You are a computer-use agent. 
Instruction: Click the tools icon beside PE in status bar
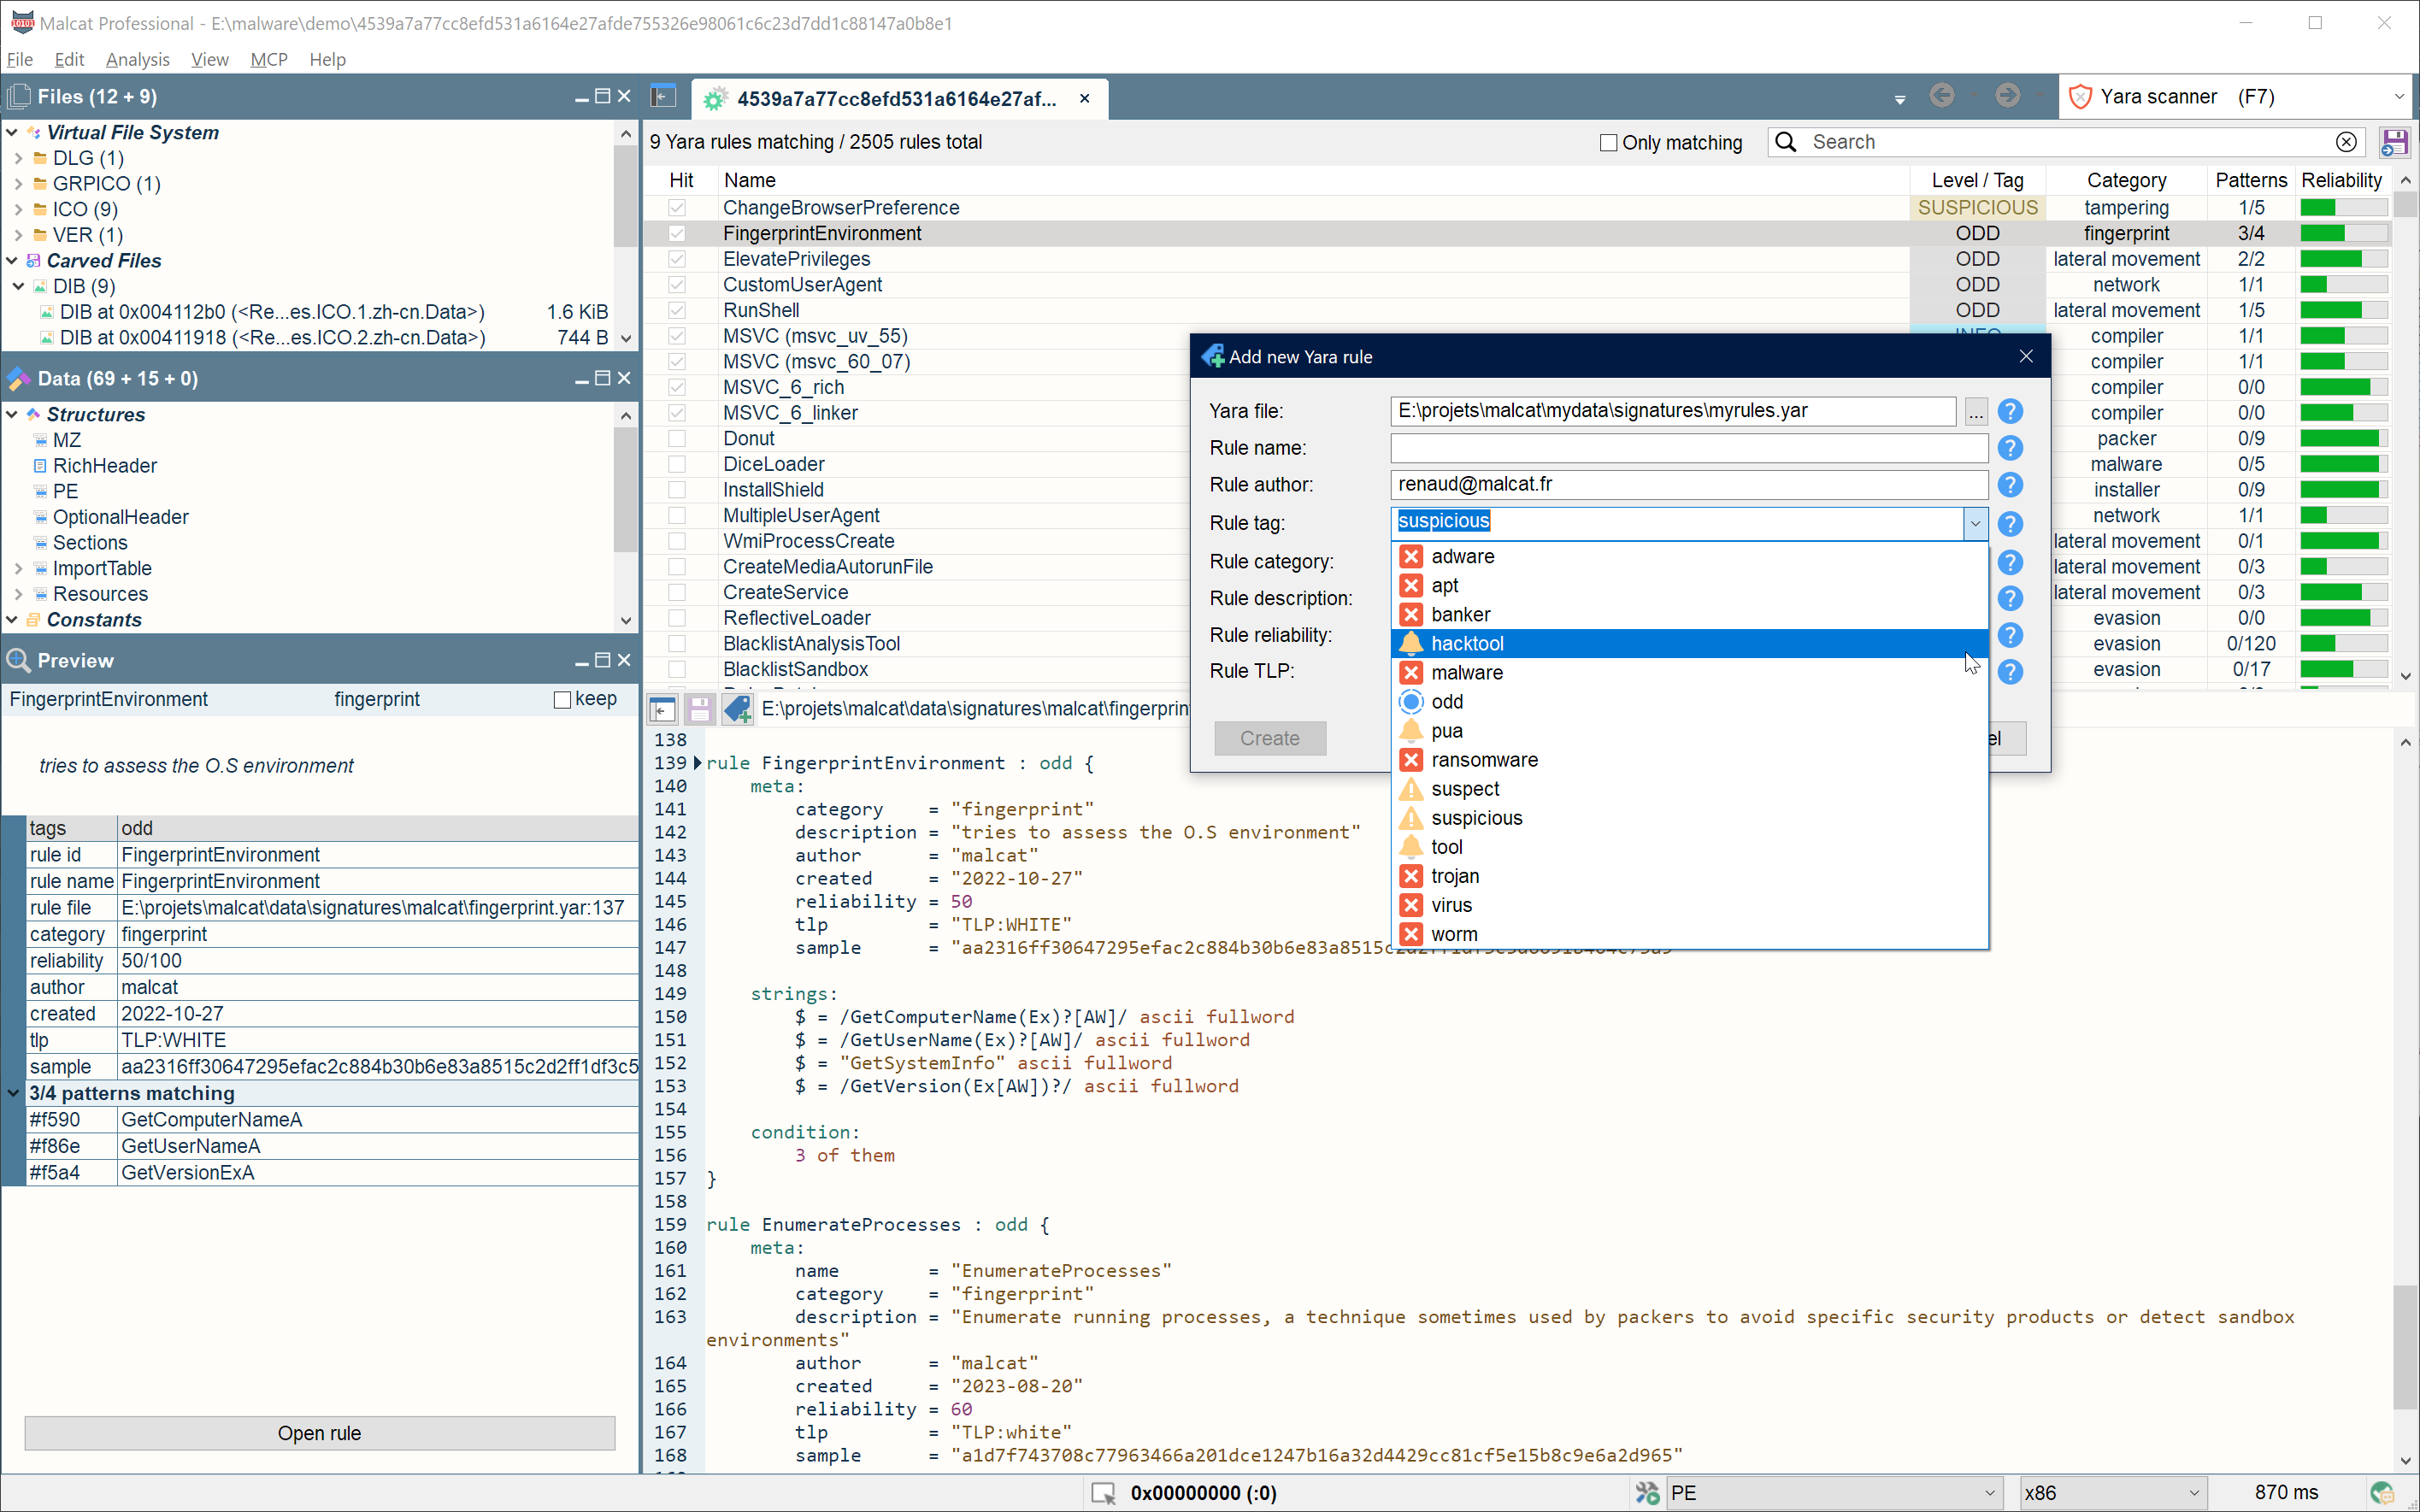coord(1647,1493)
